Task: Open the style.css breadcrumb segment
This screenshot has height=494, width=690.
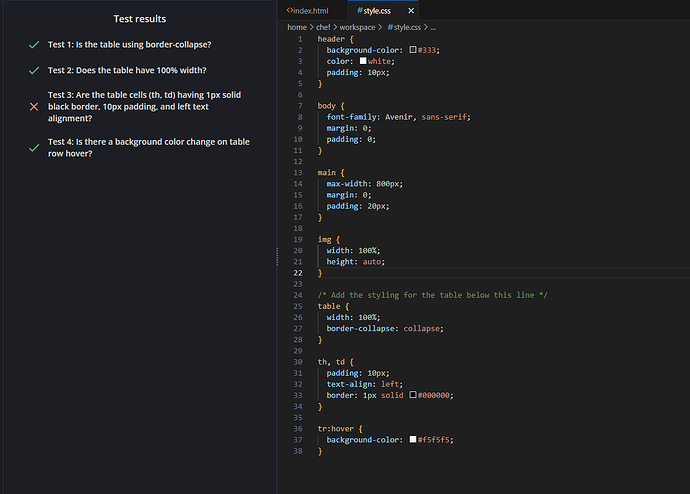Action: [404, 27]
